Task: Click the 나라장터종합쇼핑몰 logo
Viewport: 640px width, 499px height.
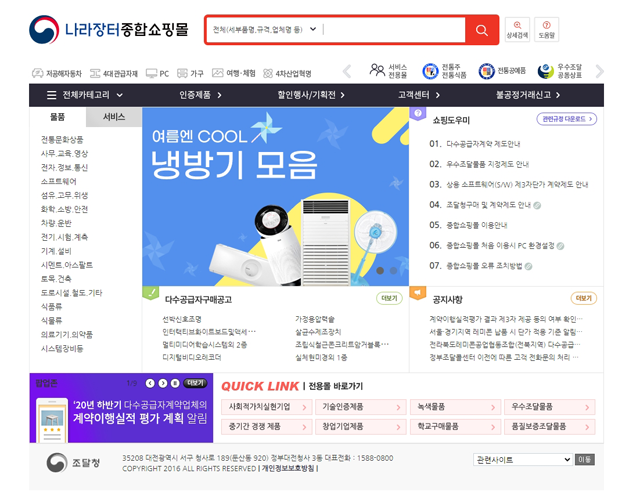Action: pyautogui.click(x=109, y=30)
